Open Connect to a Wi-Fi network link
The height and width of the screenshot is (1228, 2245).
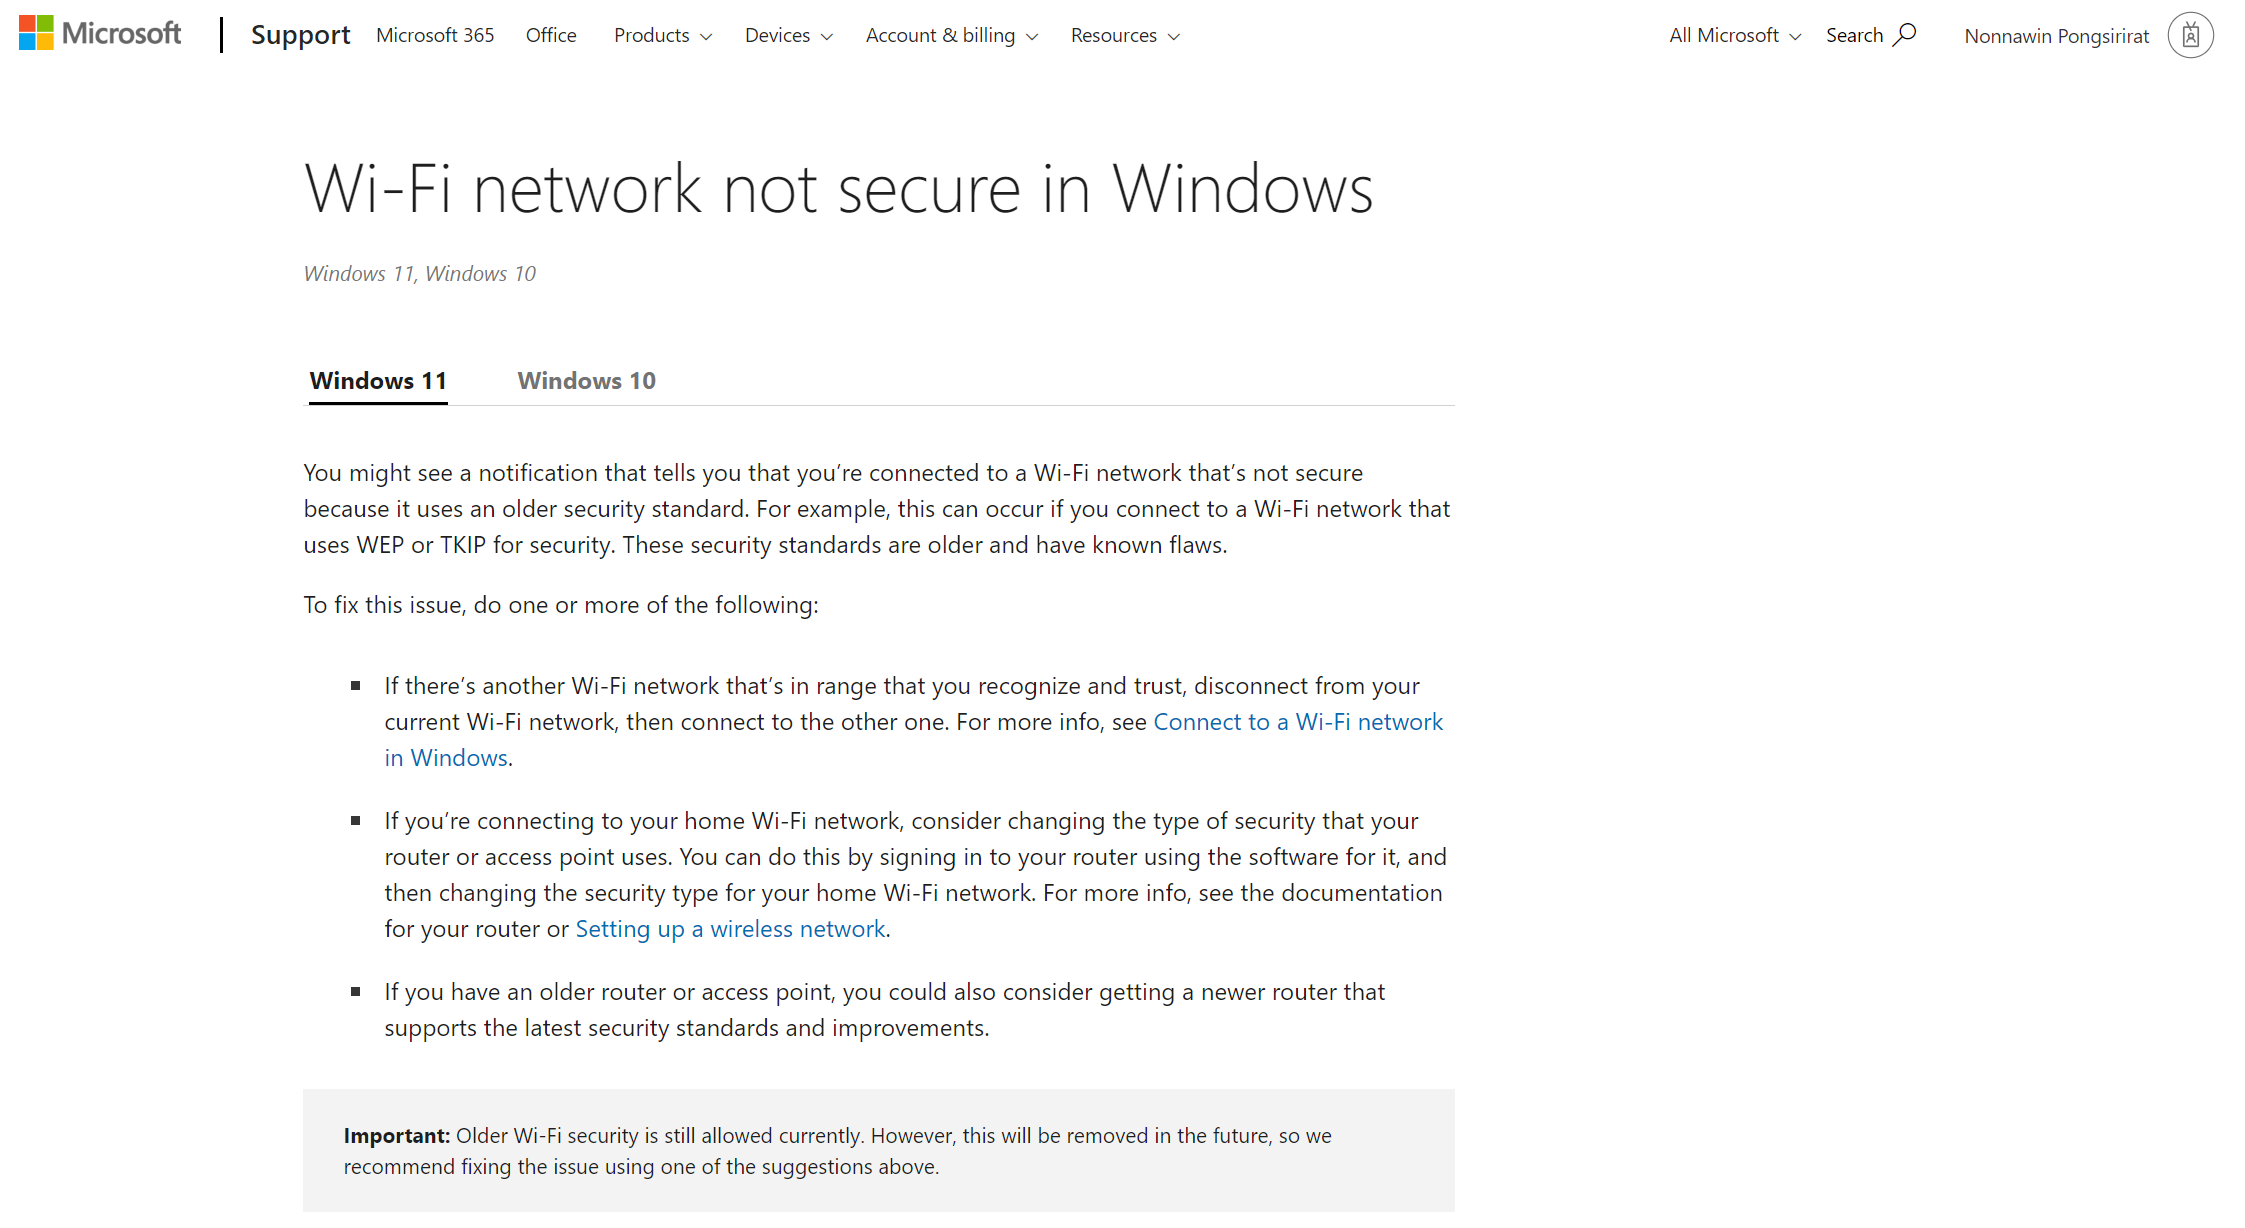[1297, 722]
